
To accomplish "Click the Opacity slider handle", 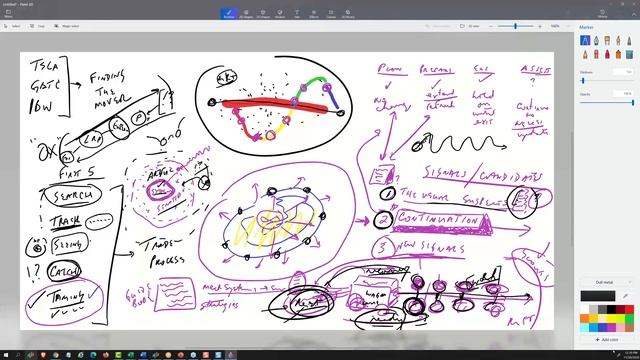I will pyautogui.click(x=633, y=102).
